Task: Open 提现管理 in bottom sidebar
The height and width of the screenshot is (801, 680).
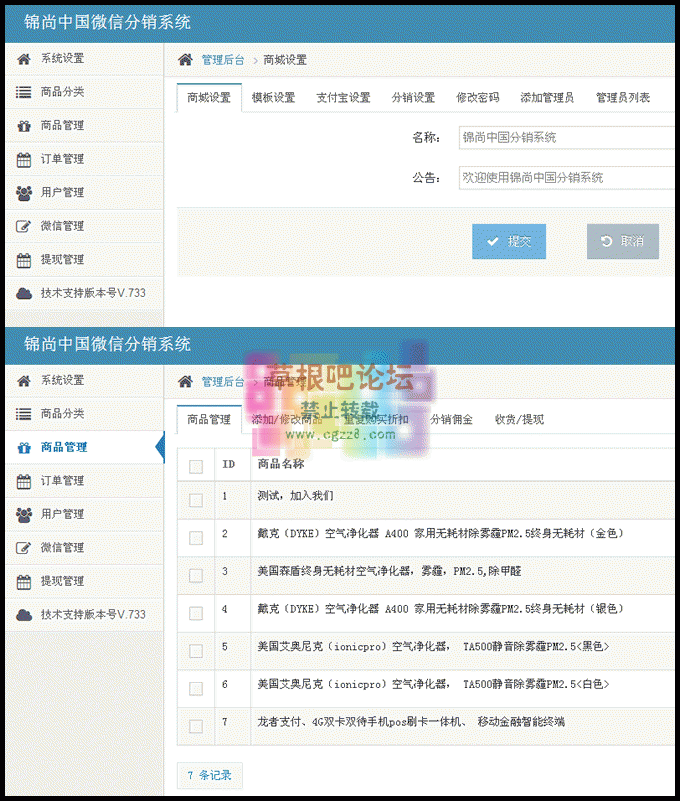Action: tap(84, 581)
